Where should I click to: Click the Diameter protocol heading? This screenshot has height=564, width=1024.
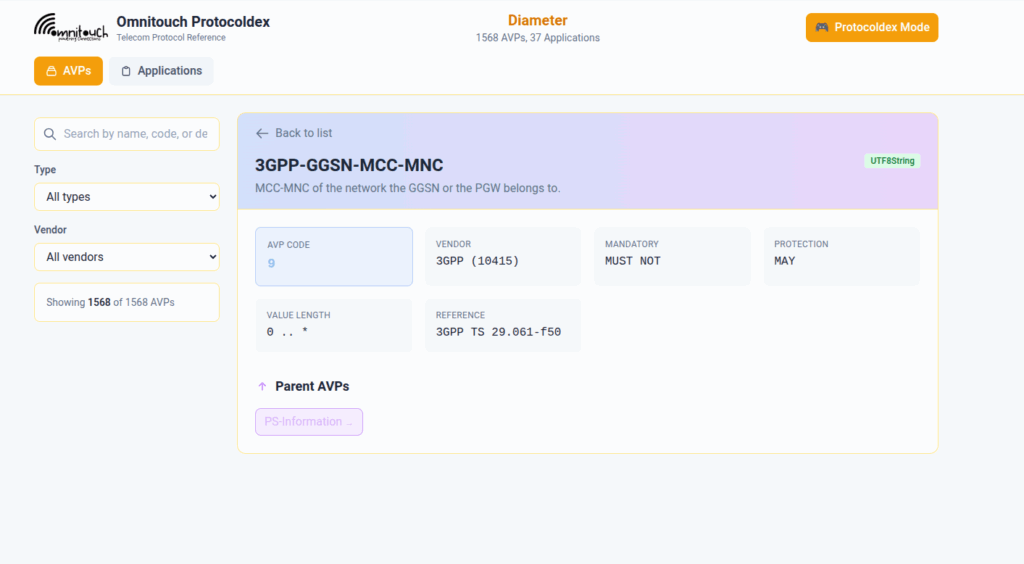537,21
